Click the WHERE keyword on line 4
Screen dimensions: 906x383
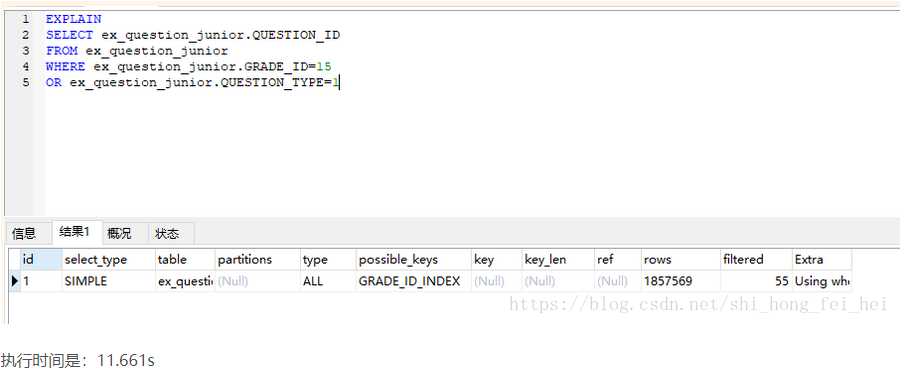pos(65,66)
